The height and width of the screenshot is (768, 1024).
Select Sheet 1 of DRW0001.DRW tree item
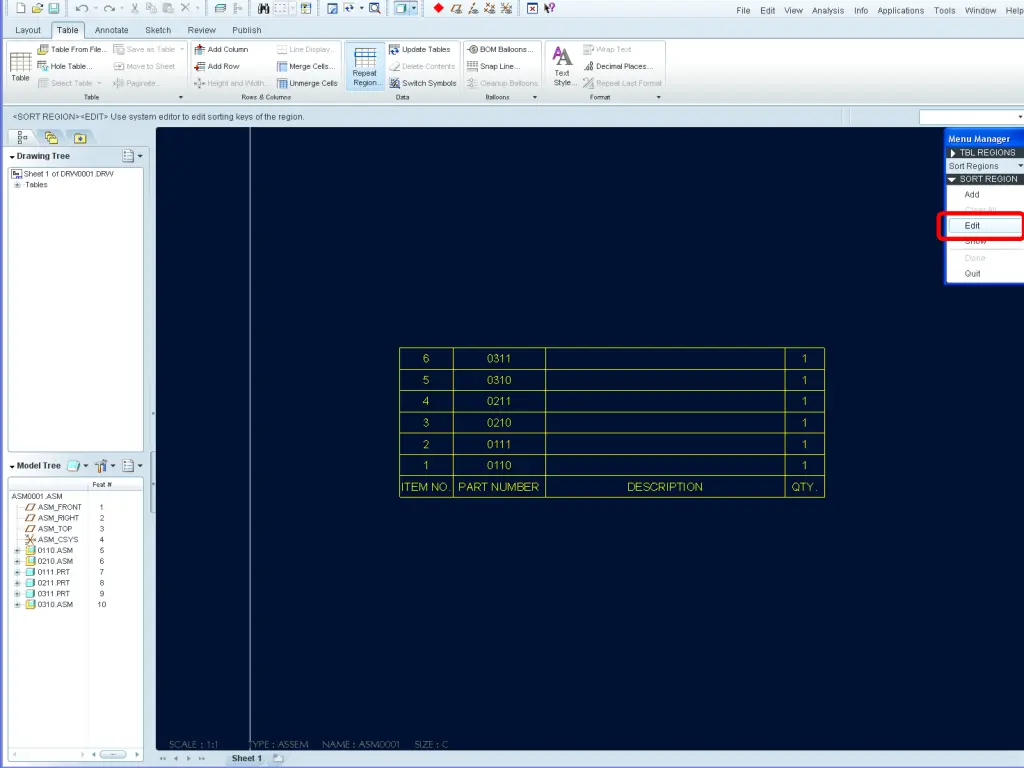(x=63, y=174)
